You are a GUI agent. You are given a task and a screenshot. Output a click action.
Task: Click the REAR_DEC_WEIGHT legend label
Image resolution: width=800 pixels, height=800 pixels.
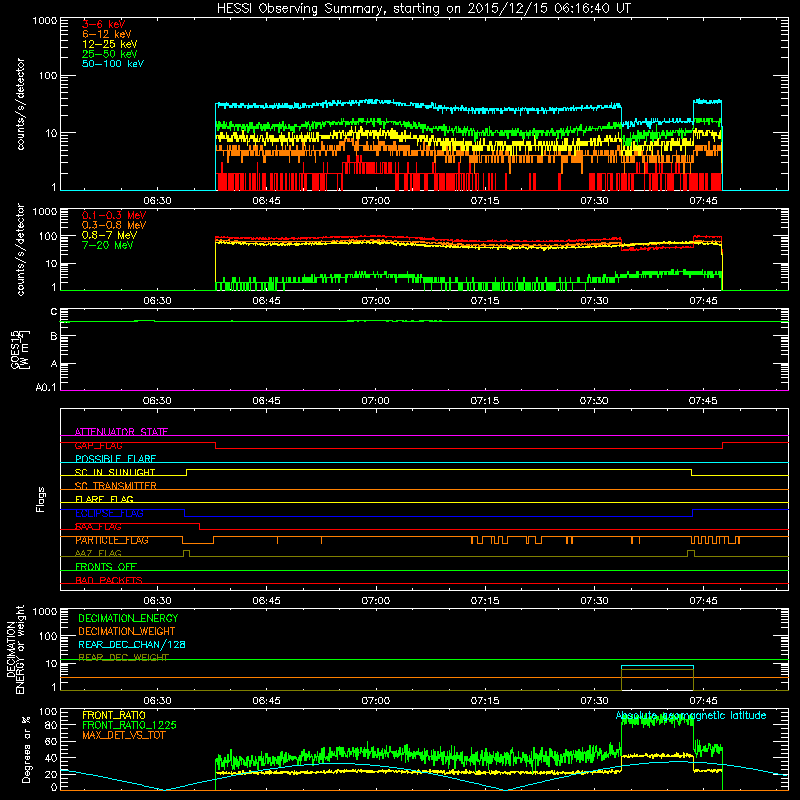click(x=123, y=657)
